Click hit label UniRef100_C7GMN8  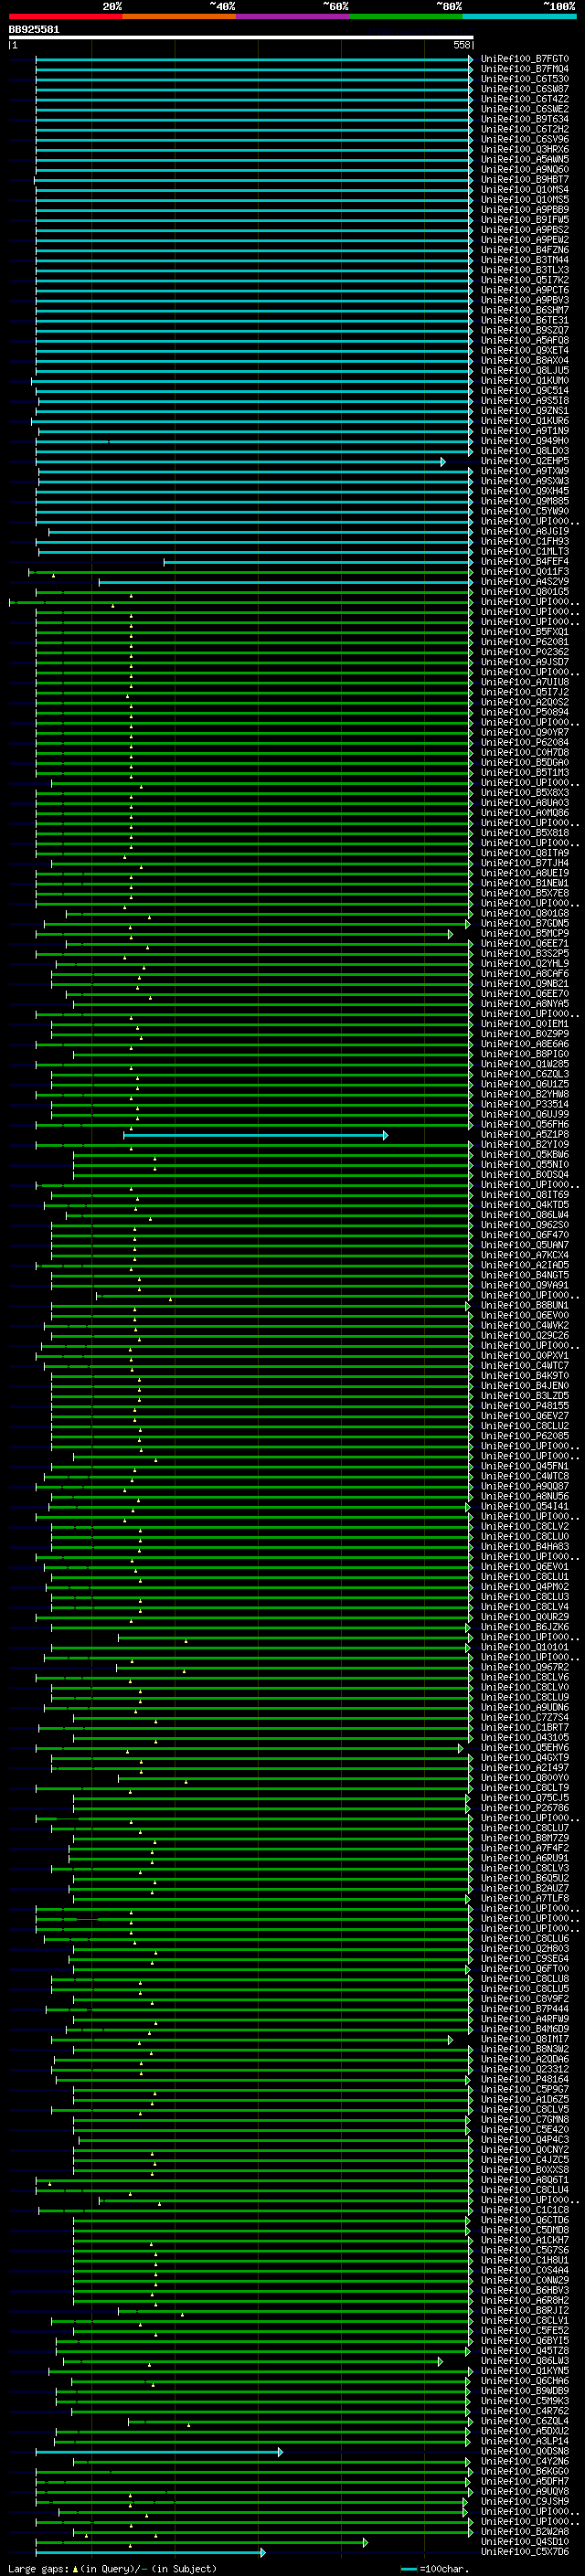524,2119
